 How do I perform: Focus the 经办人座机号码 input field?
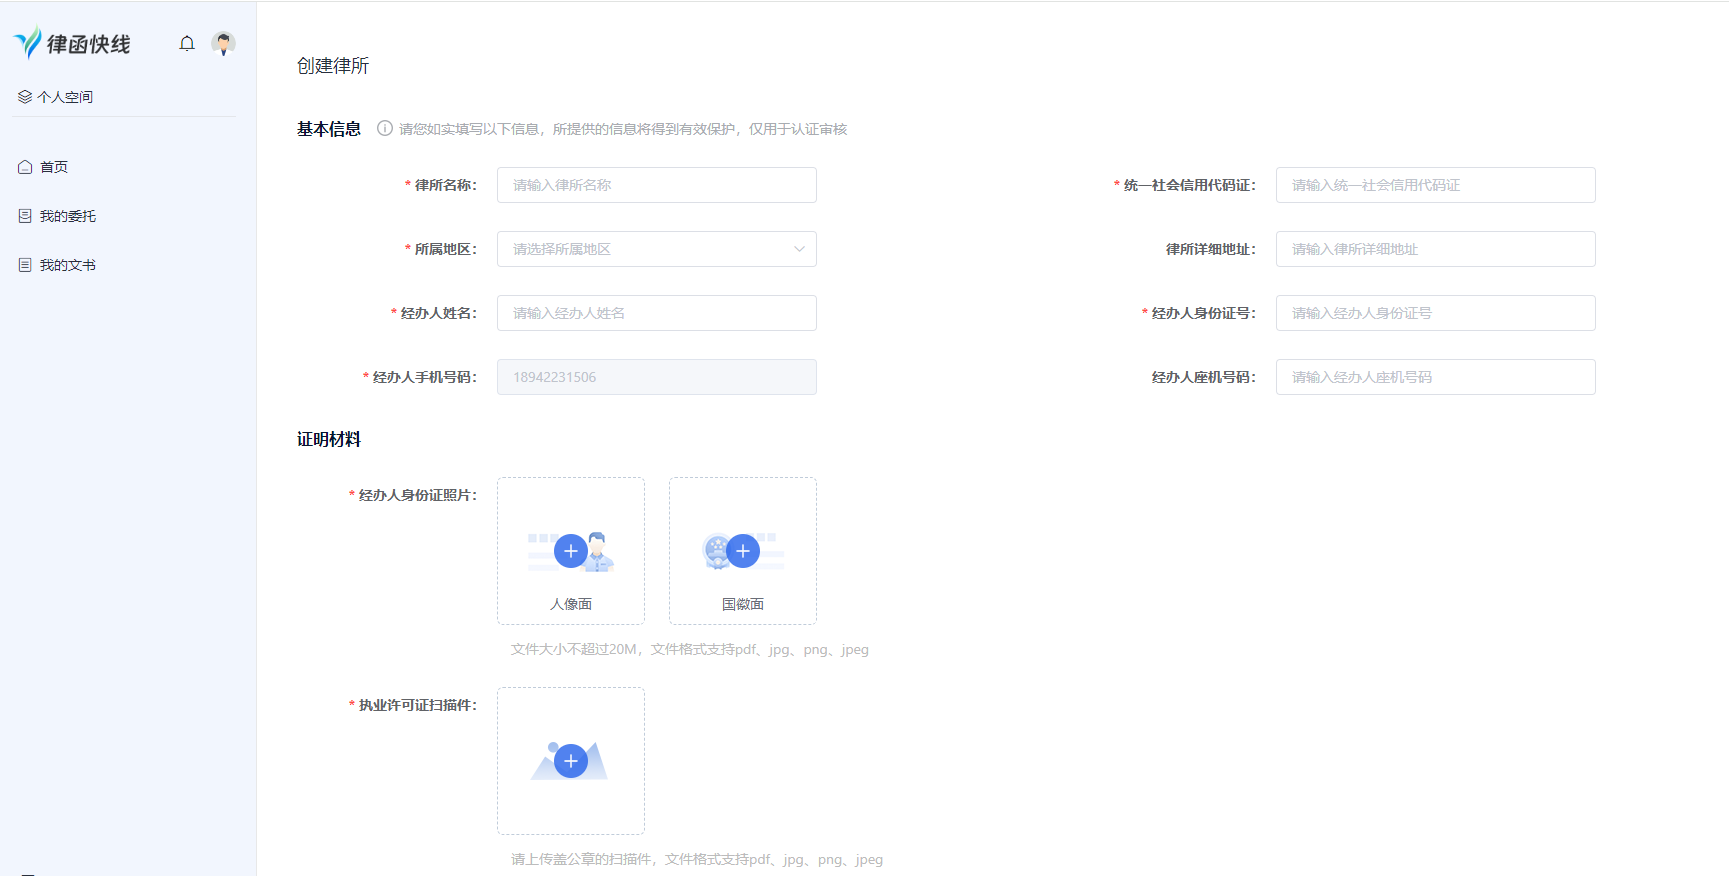[1435, 377]
